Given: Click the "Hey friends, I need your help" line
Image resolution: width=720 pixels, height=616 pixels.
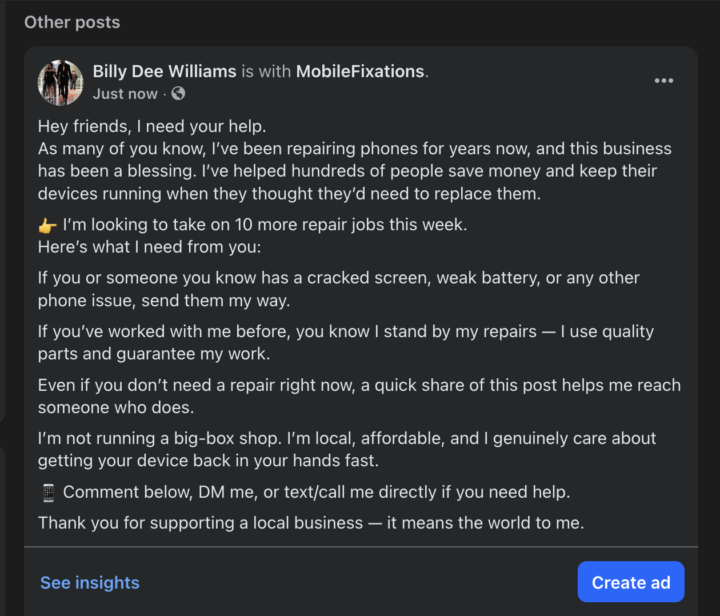Looking at the screenshot, I should tap(152, 127).
